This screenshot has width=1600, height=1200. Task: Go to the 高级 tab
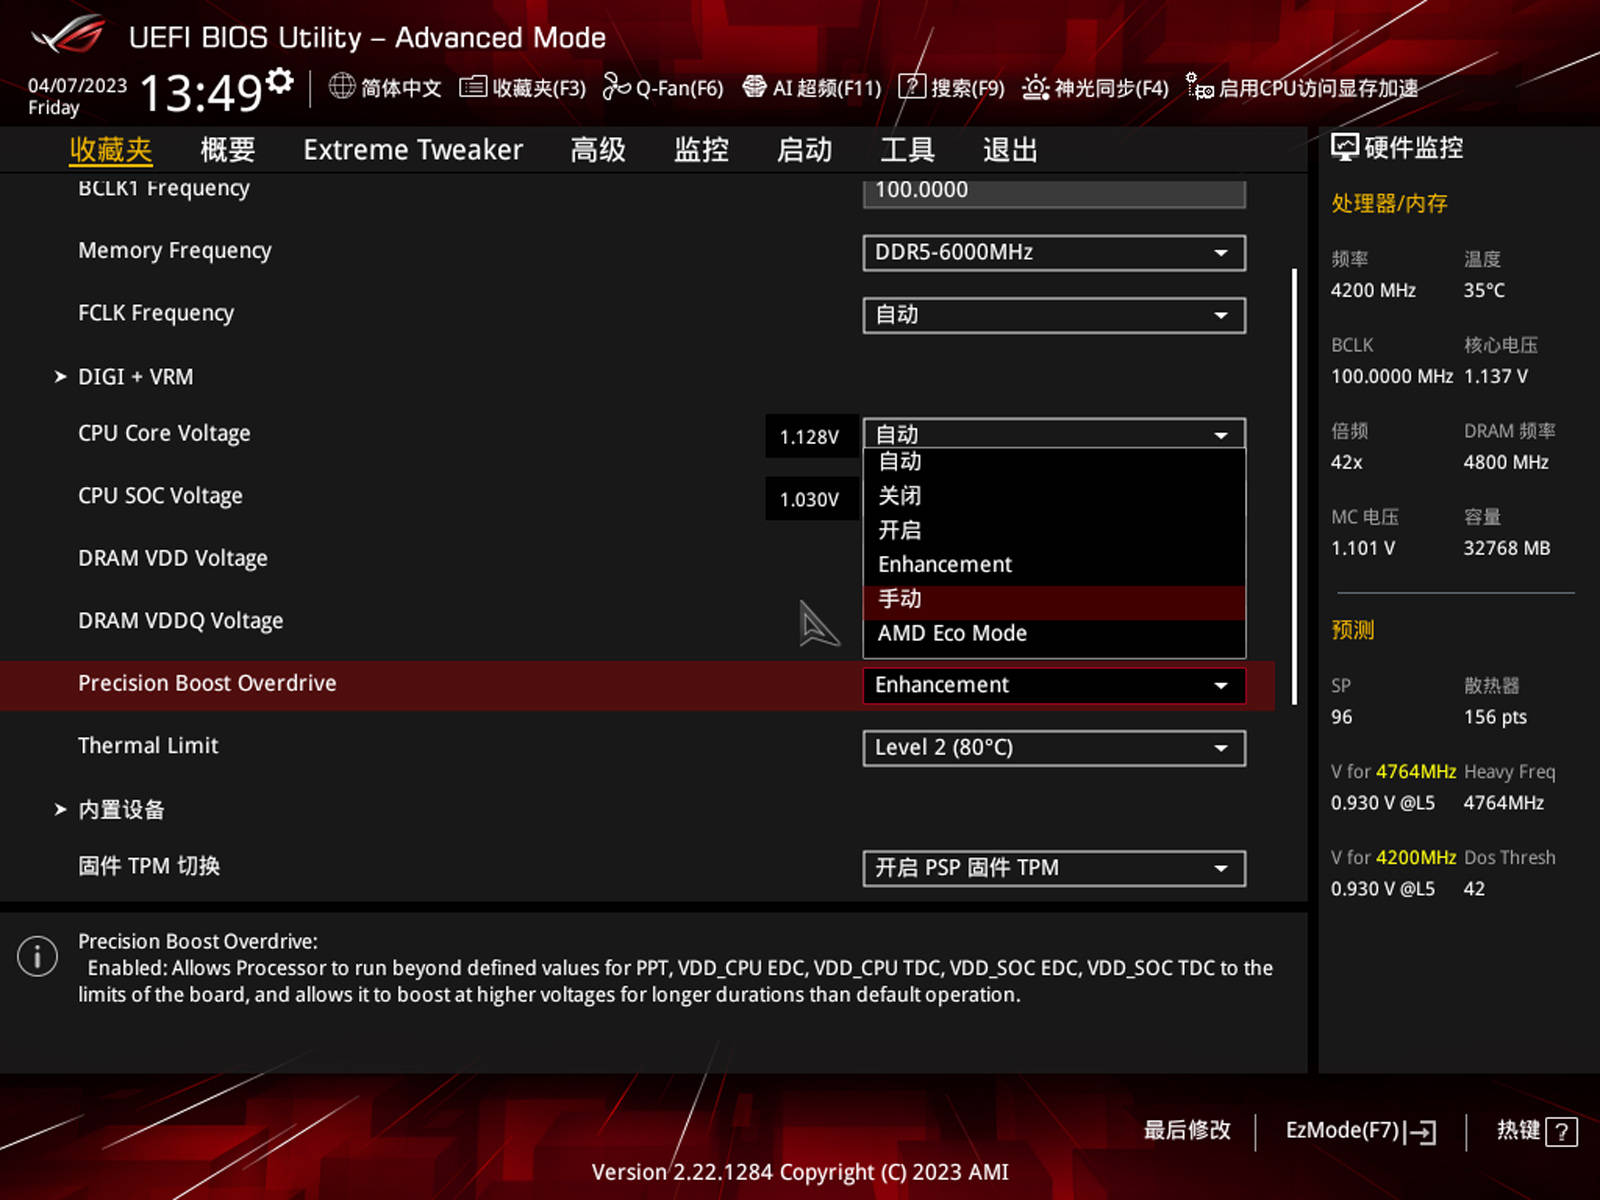(598, 150)
